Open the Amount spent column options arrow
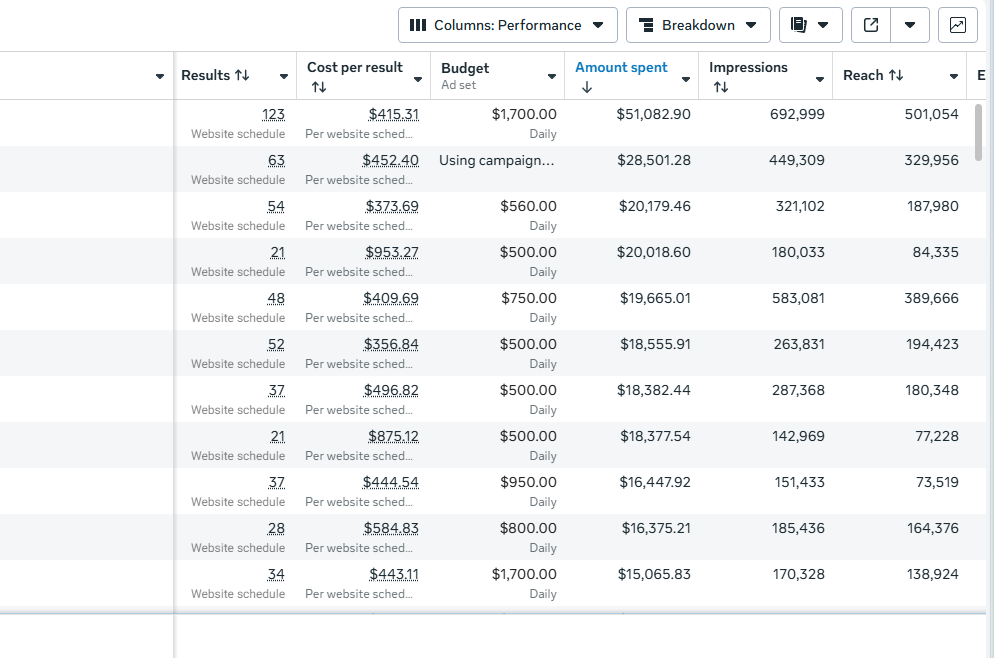This screenshot has height=658, width=994. pos(686,77)
